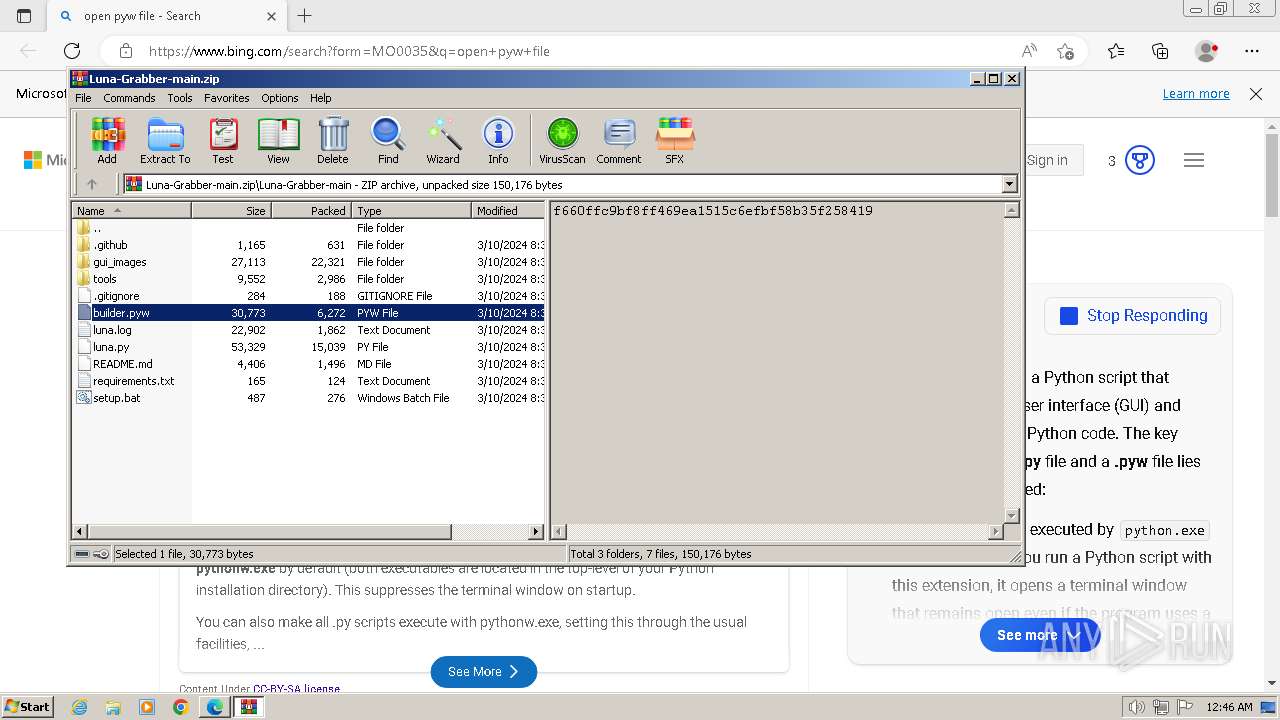The height and width of the screenshot is (720, 1280).
Task: Sort files by Packed column
Action: coord(311,210)
